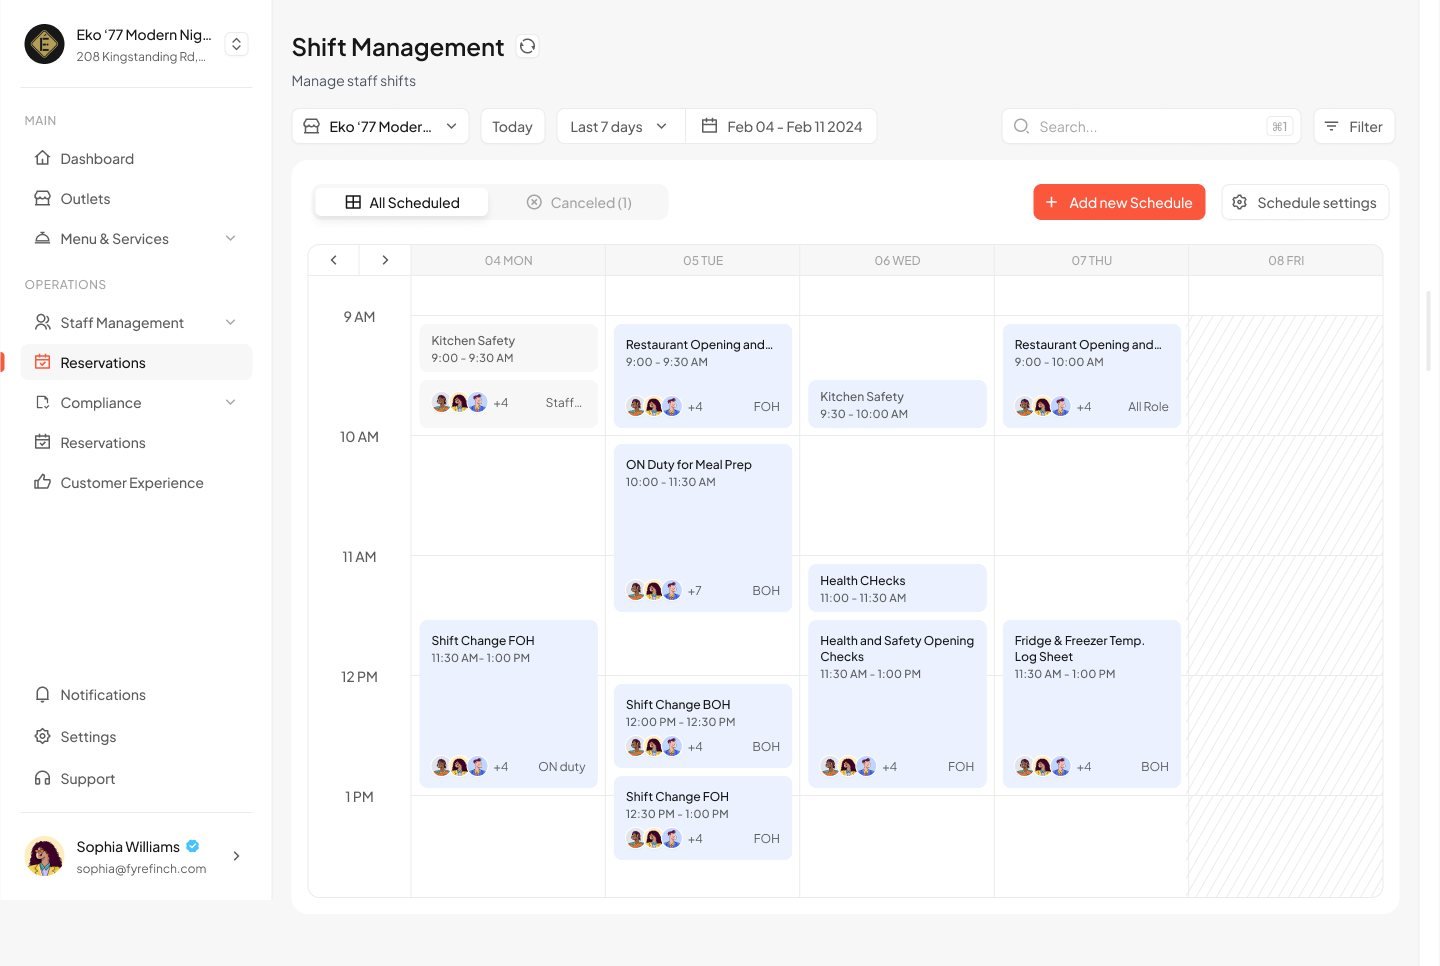This screenshot has height=966, width=1440.
Task: Open Thursday Restaurant Opening 9:00-10:00 card
Action: tap(1091, 376)
